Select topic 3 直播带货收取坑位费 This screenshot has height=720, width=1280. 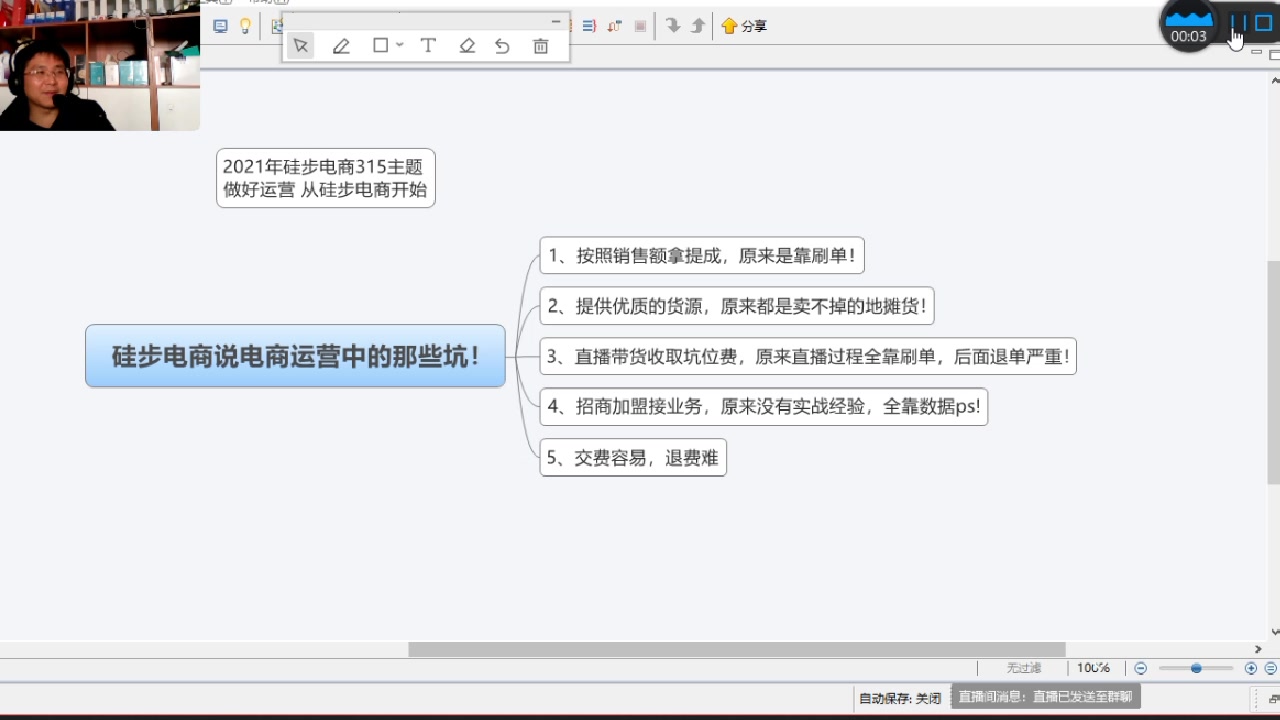(x=808, y=356)
